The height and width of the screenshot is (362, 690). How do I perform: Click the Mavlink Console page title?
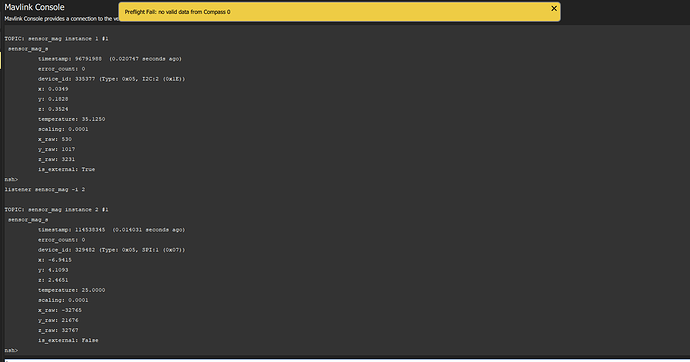tap(34, 7)
